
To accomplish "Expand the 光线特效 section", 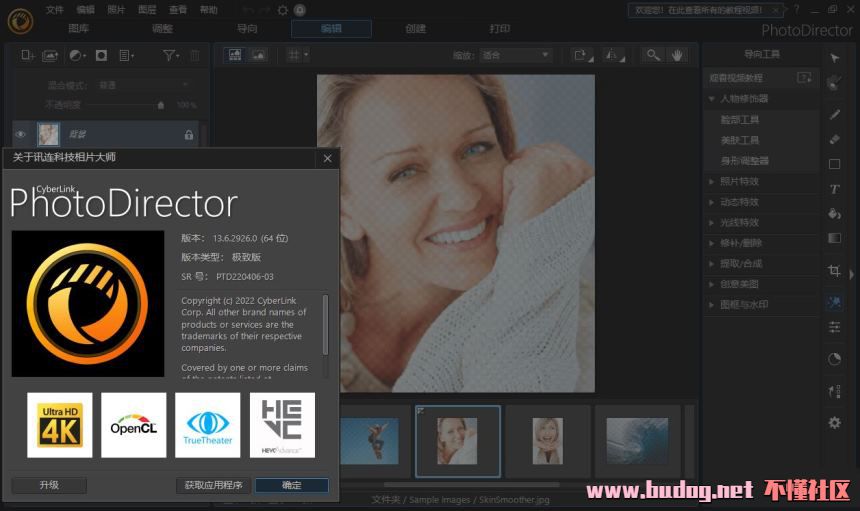I will 711,223.
